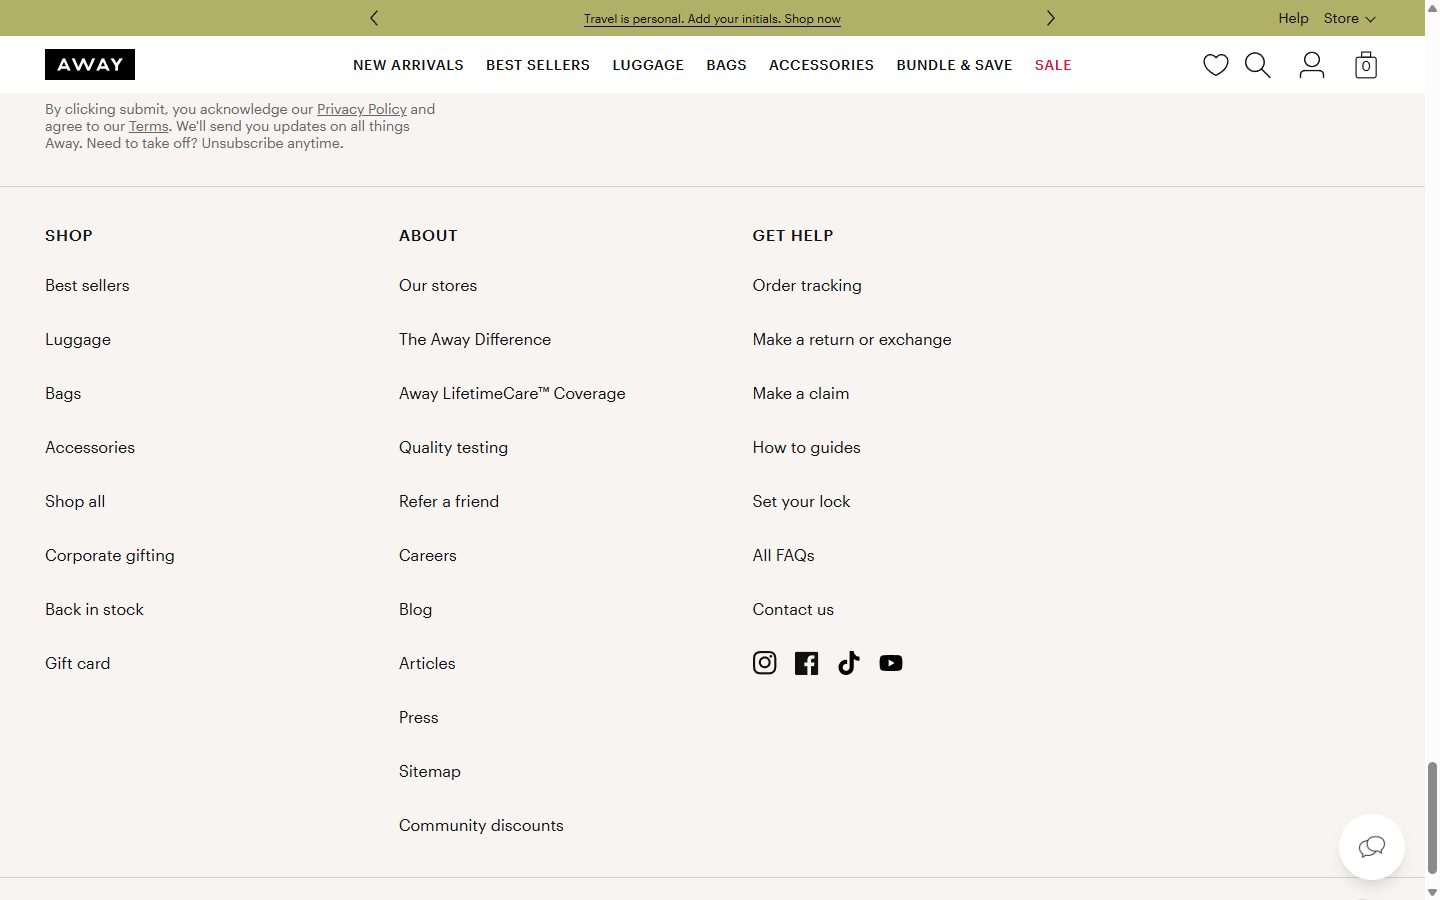The width and height of the screenshot is (1440, 900).
Task: Select Make a return or exchange
Action: pos(852,339)
